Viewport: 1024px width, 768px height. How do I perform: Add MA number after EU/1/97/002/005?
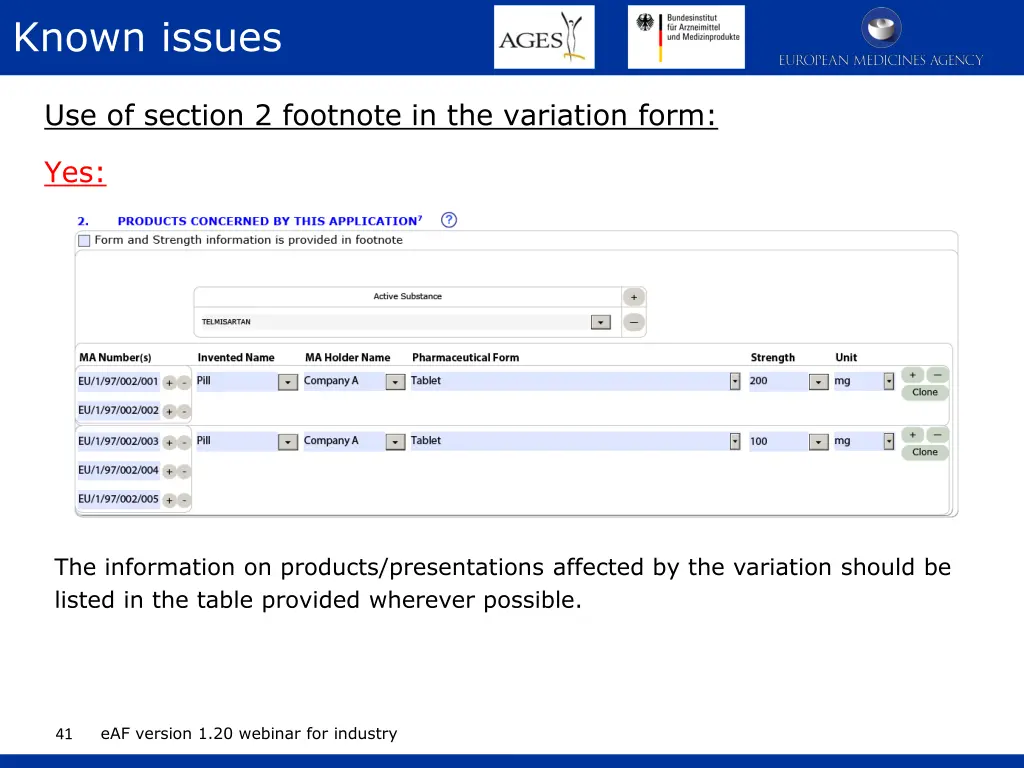pos(169,500)
